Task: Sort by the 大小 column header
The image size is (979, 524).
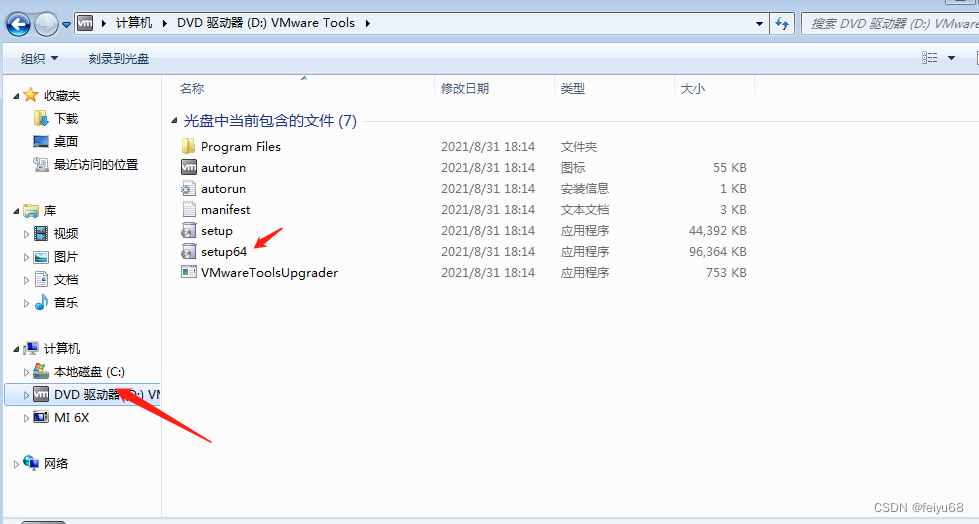Action: 692,89
